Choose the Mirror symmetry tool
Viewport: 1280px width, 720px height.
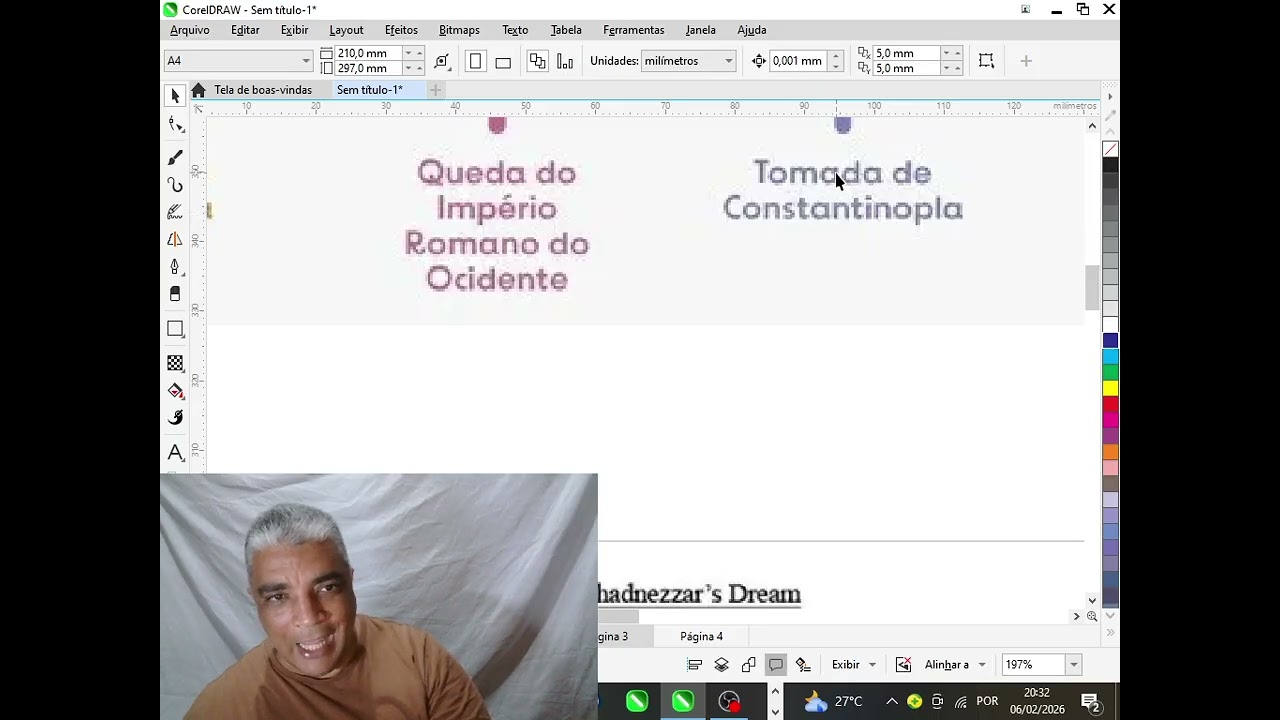176,239
